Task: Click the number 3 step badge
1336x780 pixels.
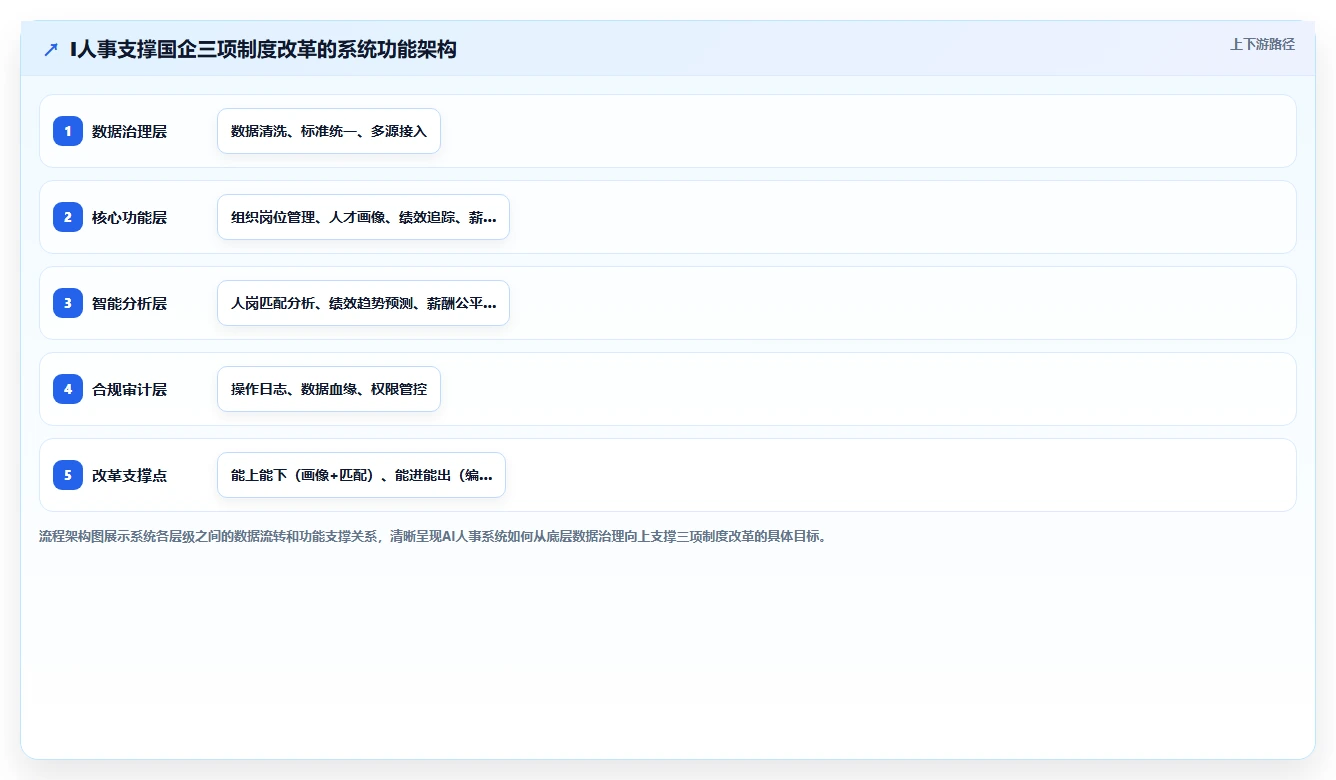Action: coord(68,303)
